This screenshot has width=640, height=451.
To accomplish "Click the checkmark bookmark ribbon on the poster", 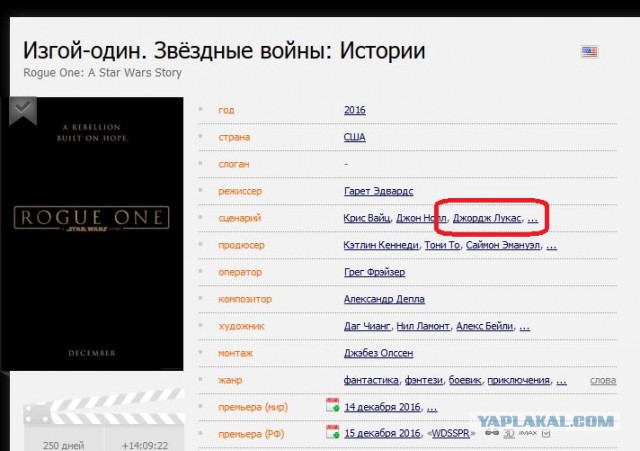I will click(x=23, y=110).
